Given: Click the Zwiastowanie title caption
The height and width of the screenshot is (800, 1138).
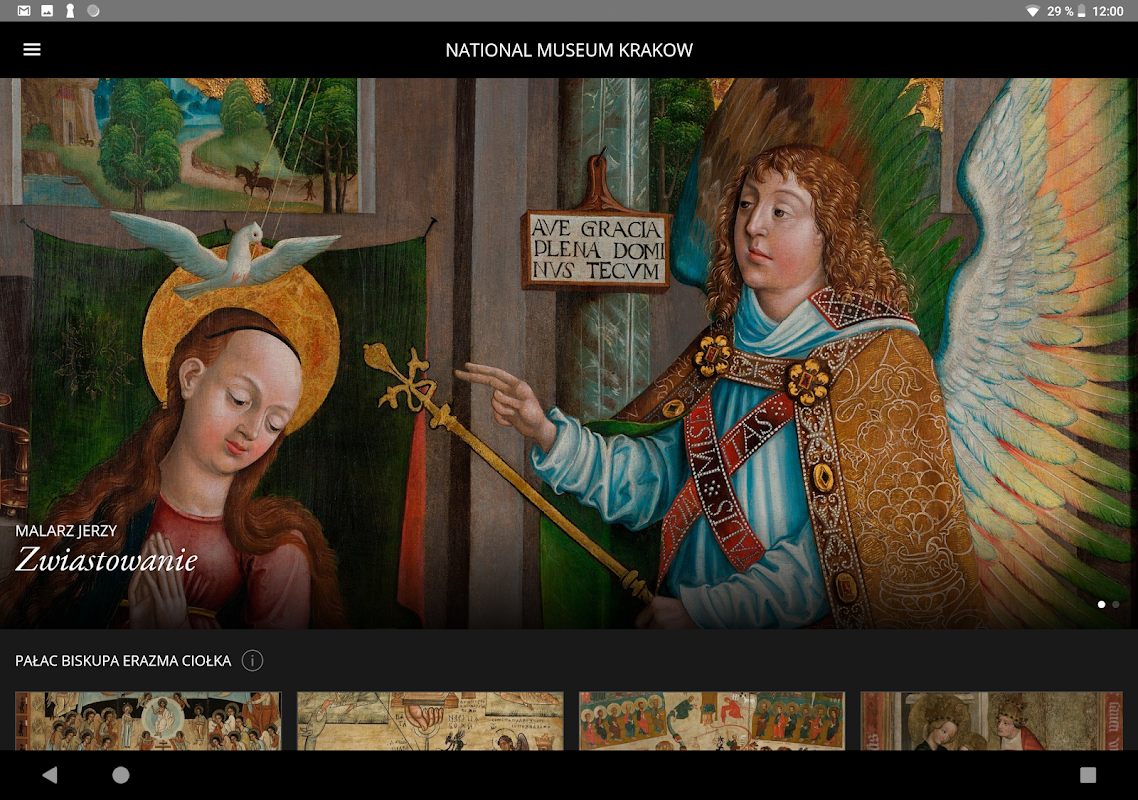Looking at the screenshot, I should [107, 560].
